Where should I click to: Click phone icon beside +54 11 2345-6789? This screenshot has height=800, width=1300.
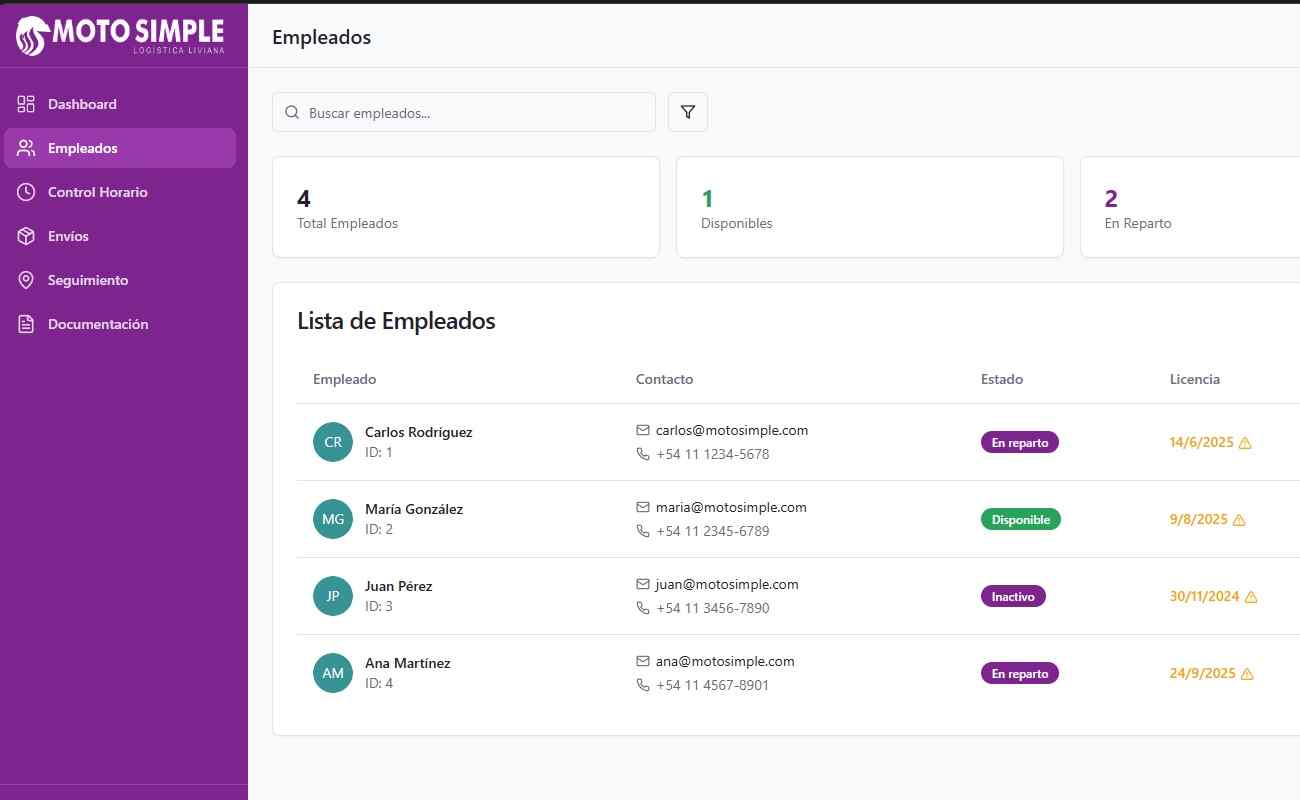coord(643,531)
